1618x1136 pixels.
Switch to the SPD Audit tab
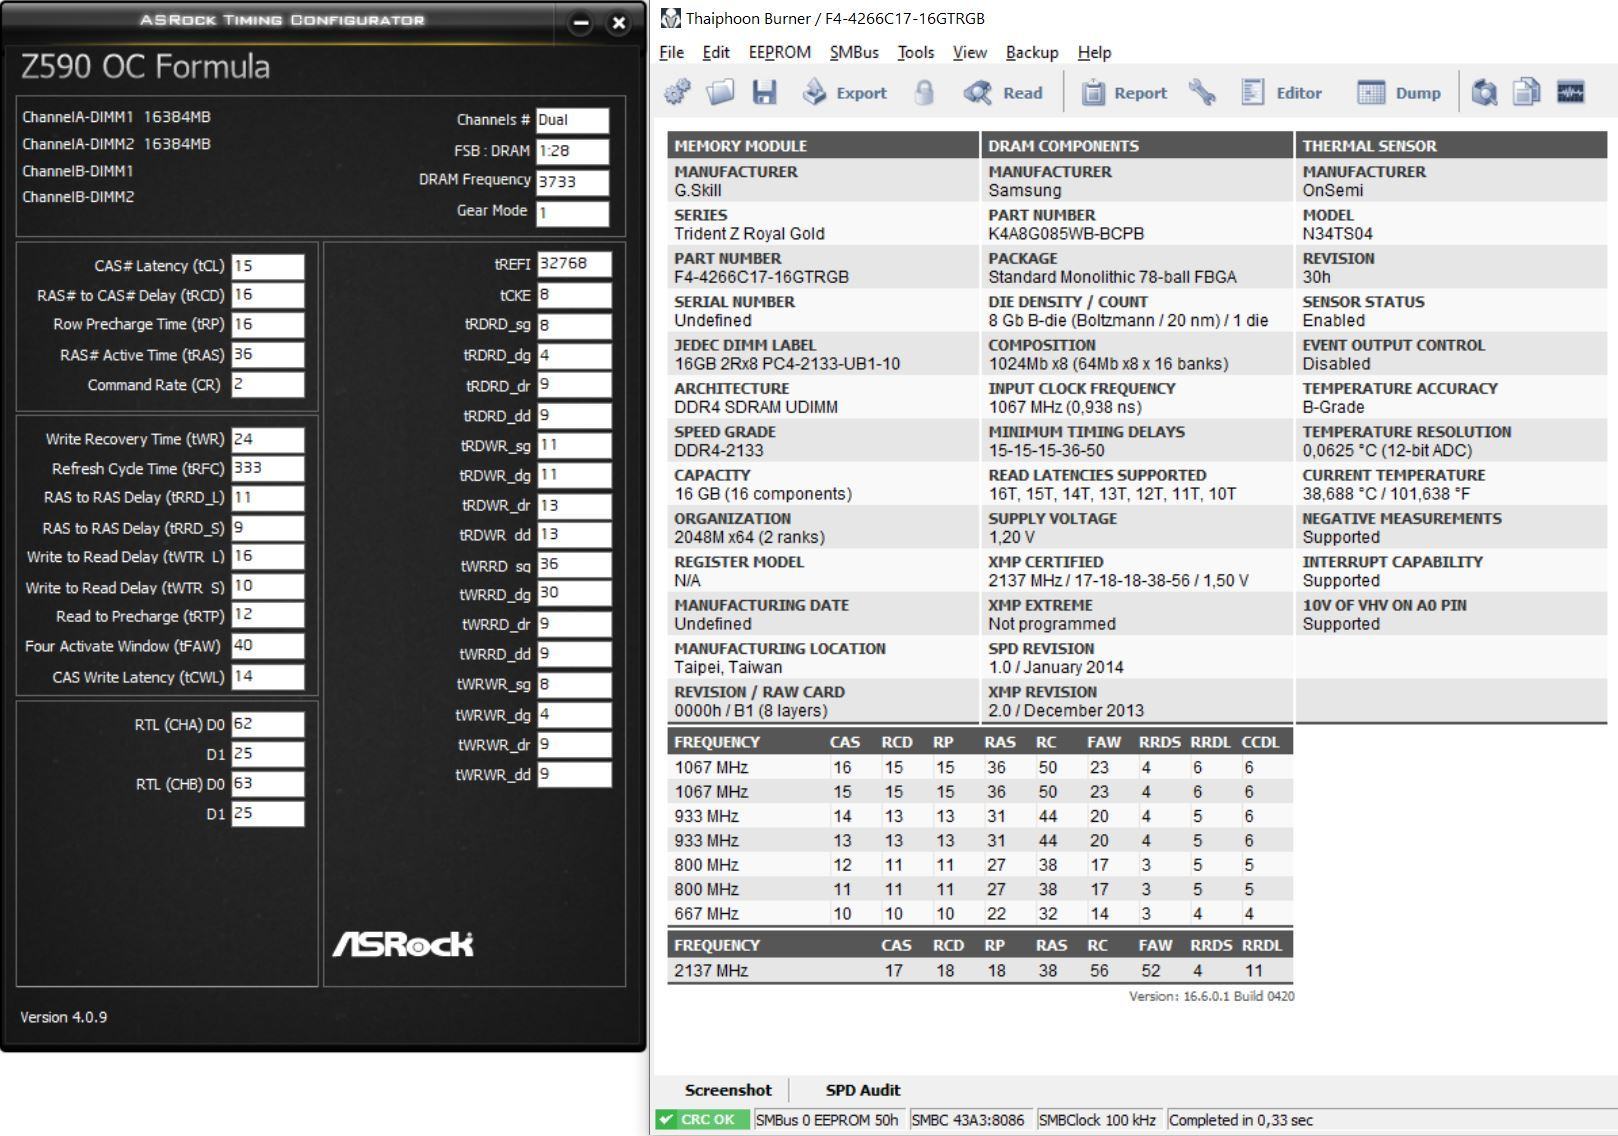(x=863, y=1090)
